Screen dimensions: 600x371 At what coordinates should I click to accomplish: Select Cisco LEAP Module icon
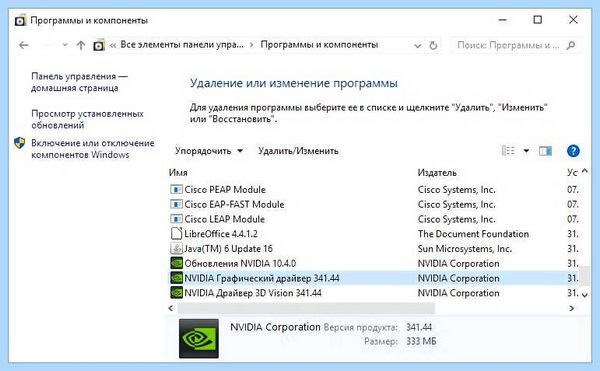click(176, 219)
